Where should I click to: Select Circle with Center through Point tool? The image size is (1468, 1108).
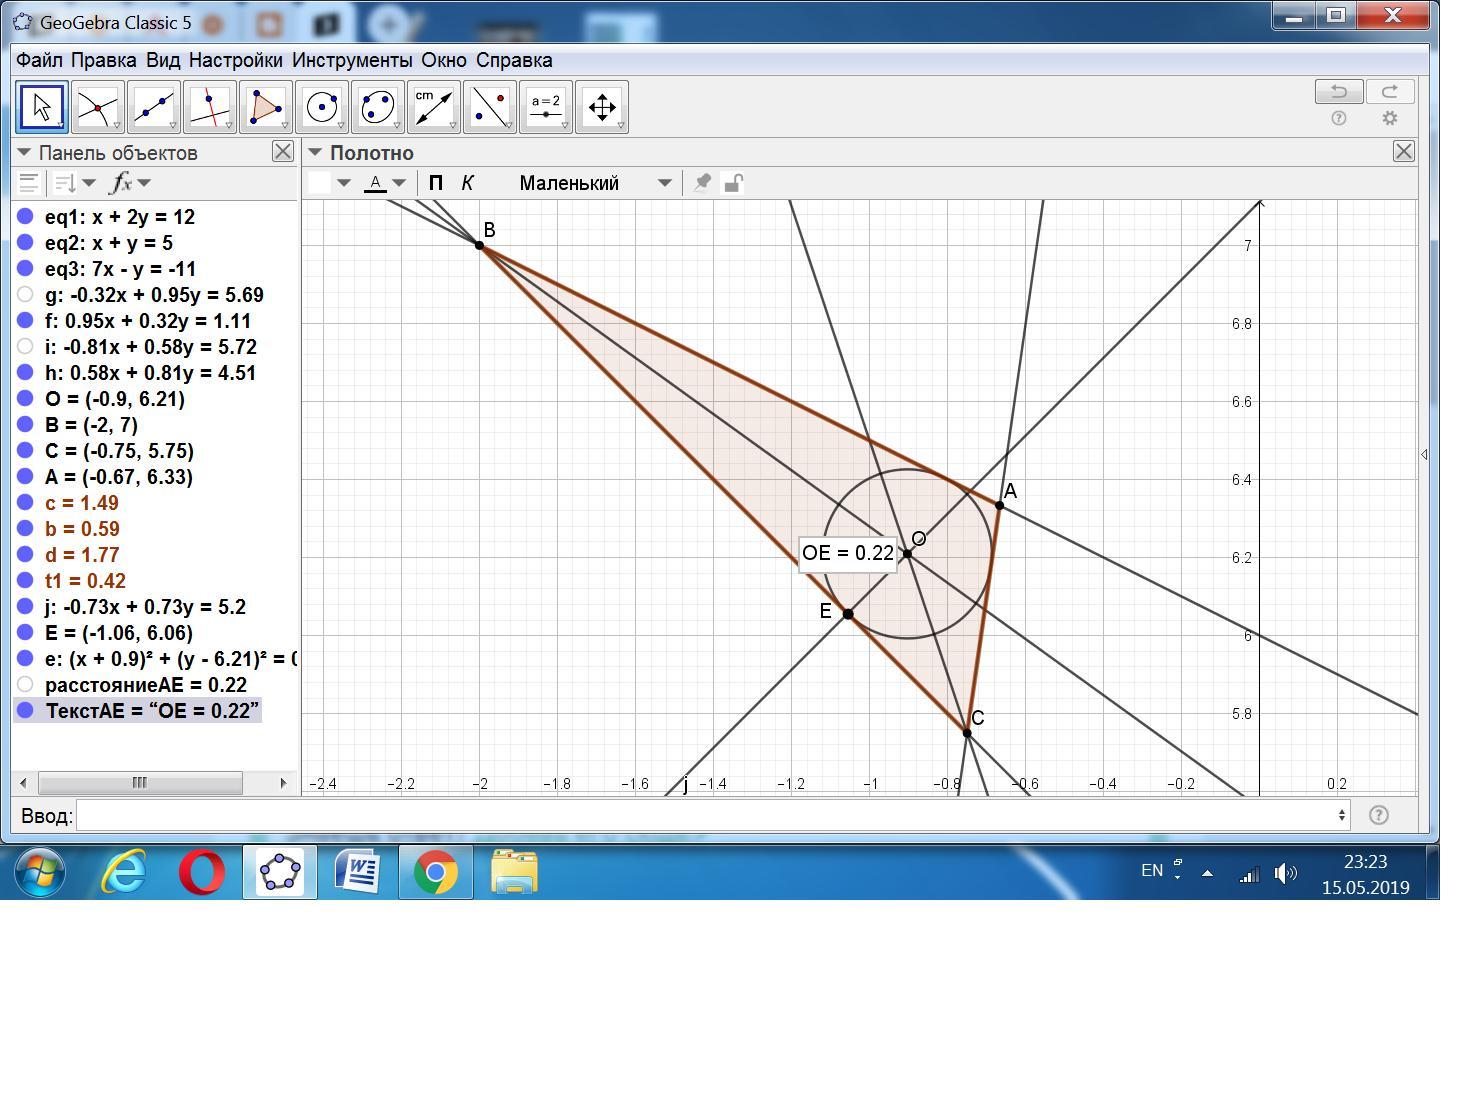coord(321,107)
